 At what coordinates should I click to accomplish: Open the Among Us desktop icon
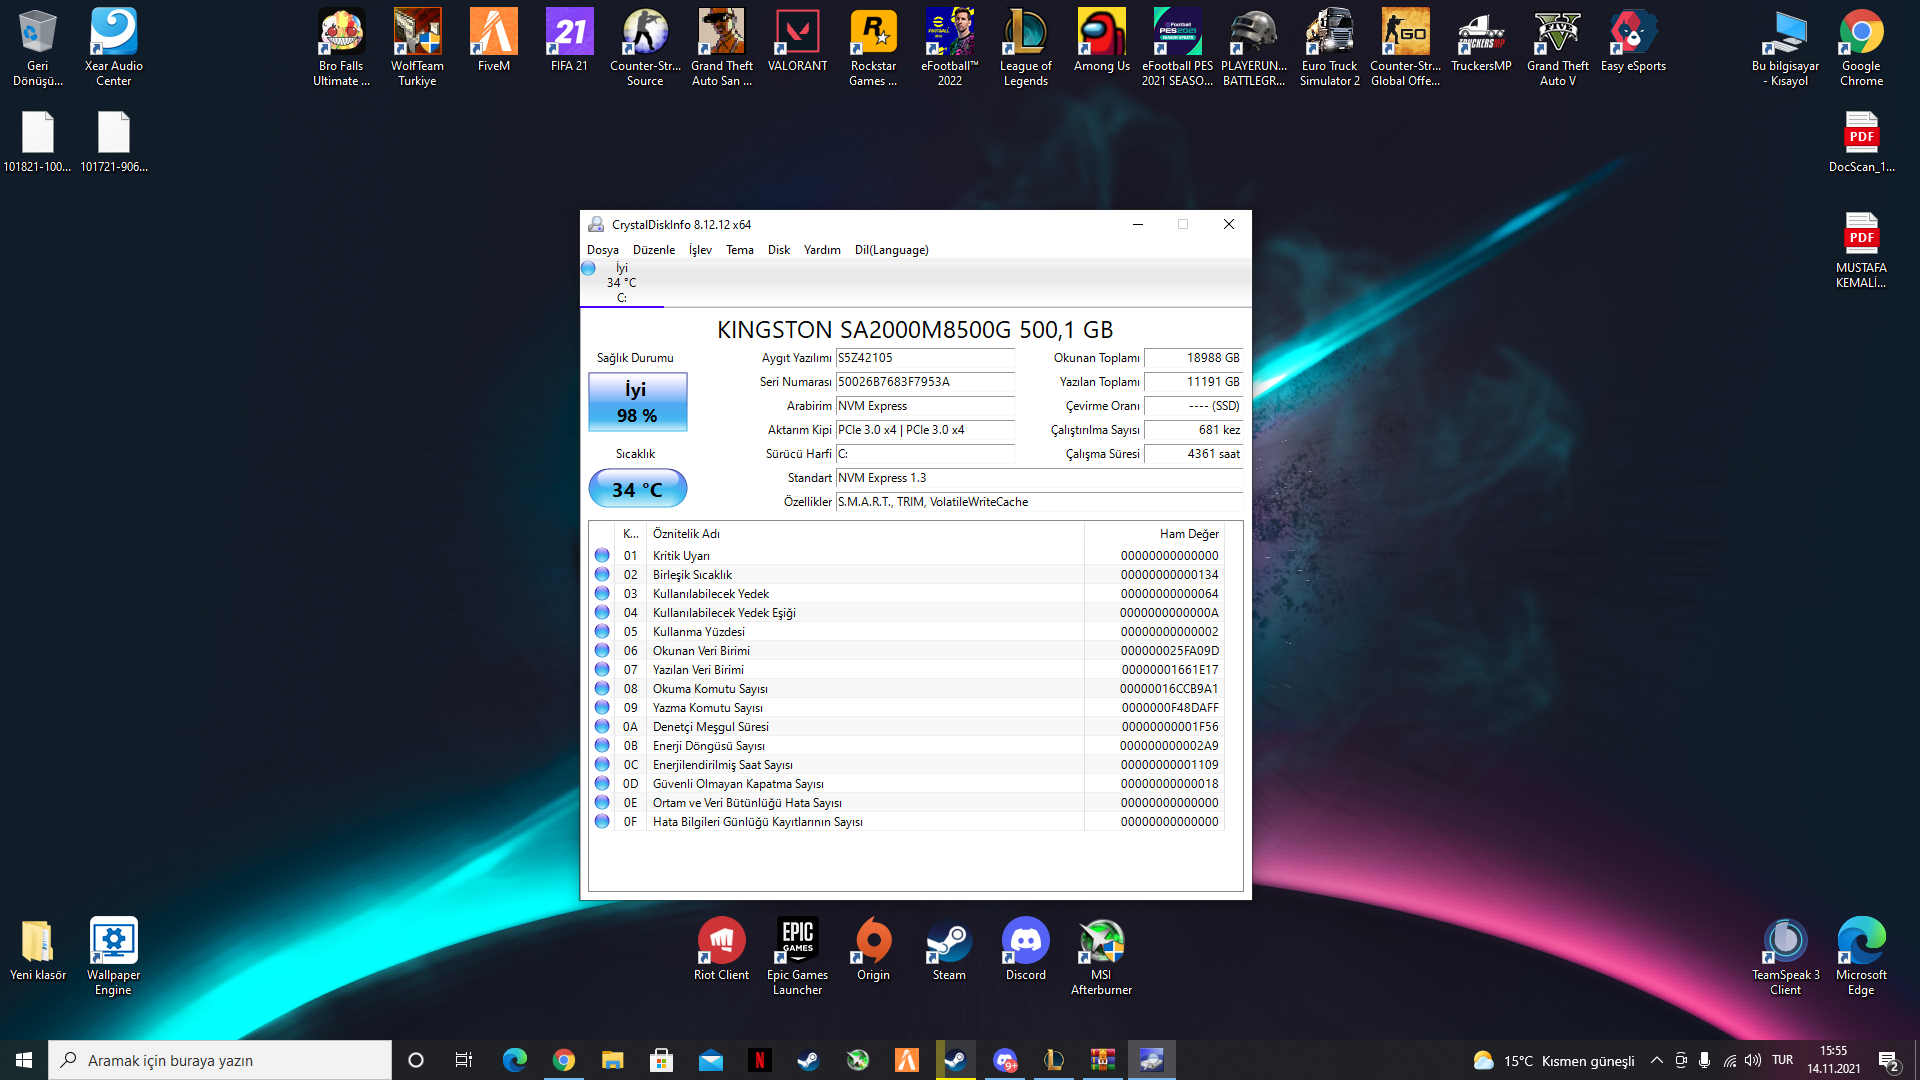[x=1101, y=40]
